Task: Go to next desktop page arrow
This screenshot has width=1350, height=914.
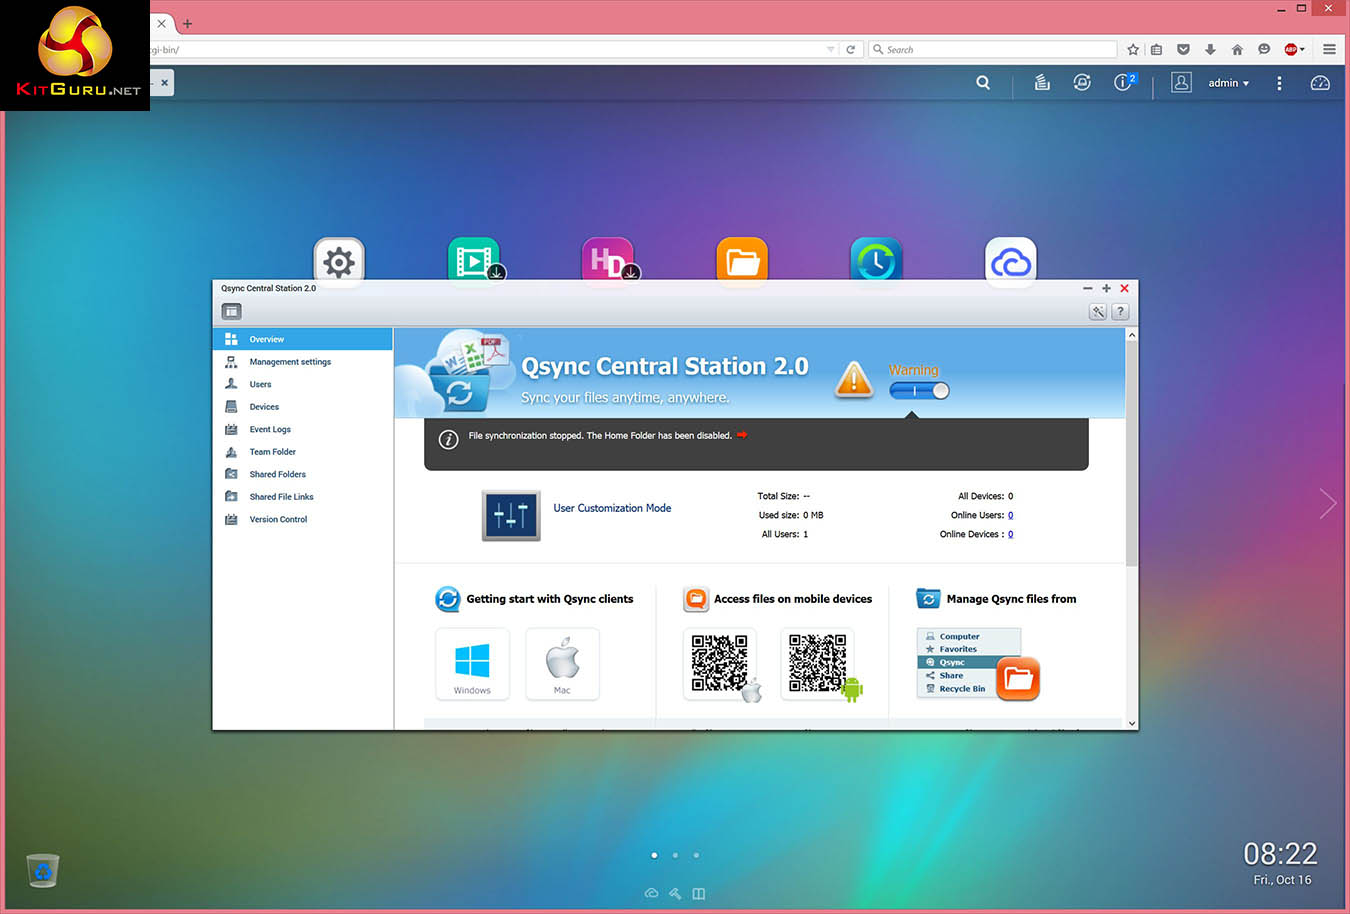Action: [1327, 504]
